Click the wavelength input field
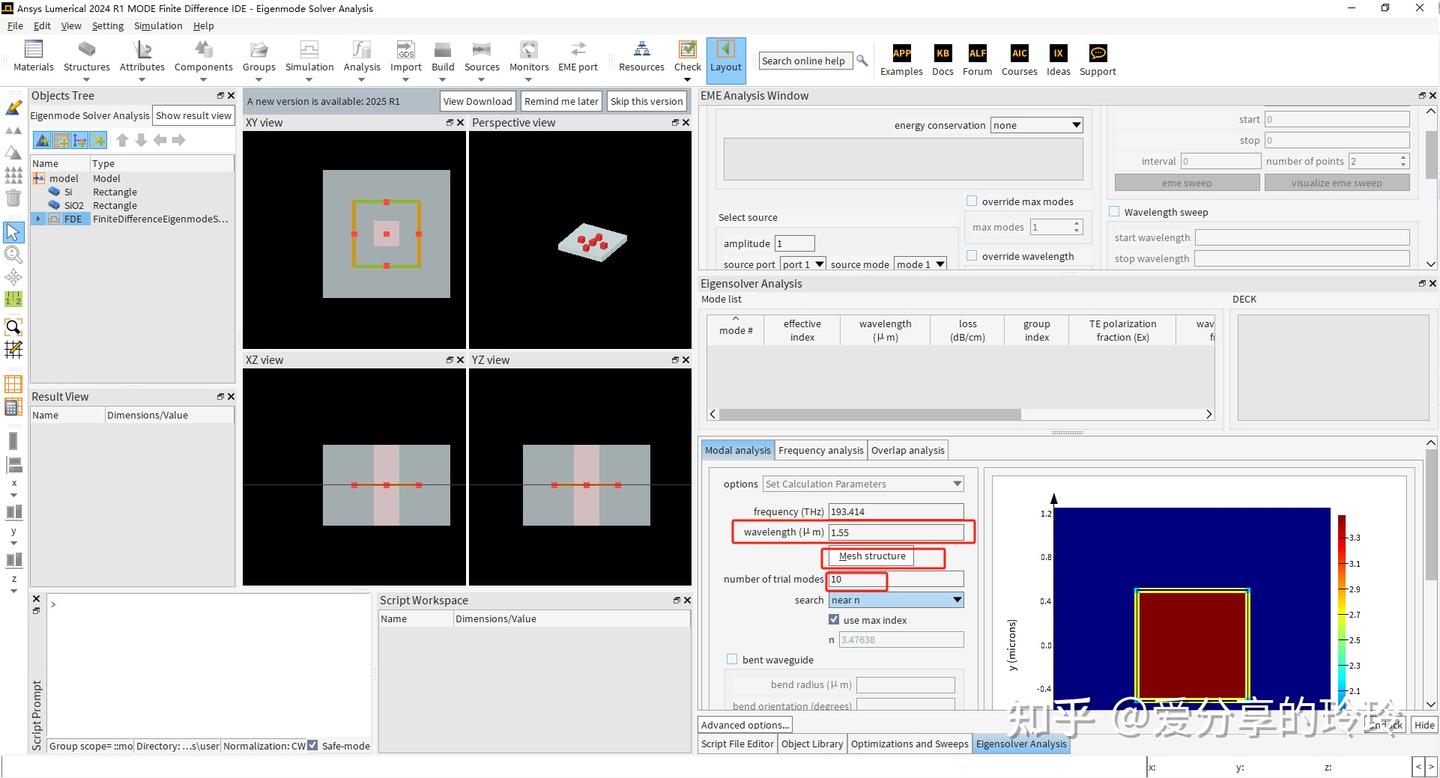Viewport: 1440px width, 778px height. pyautogui.click(x=896, y=532)
